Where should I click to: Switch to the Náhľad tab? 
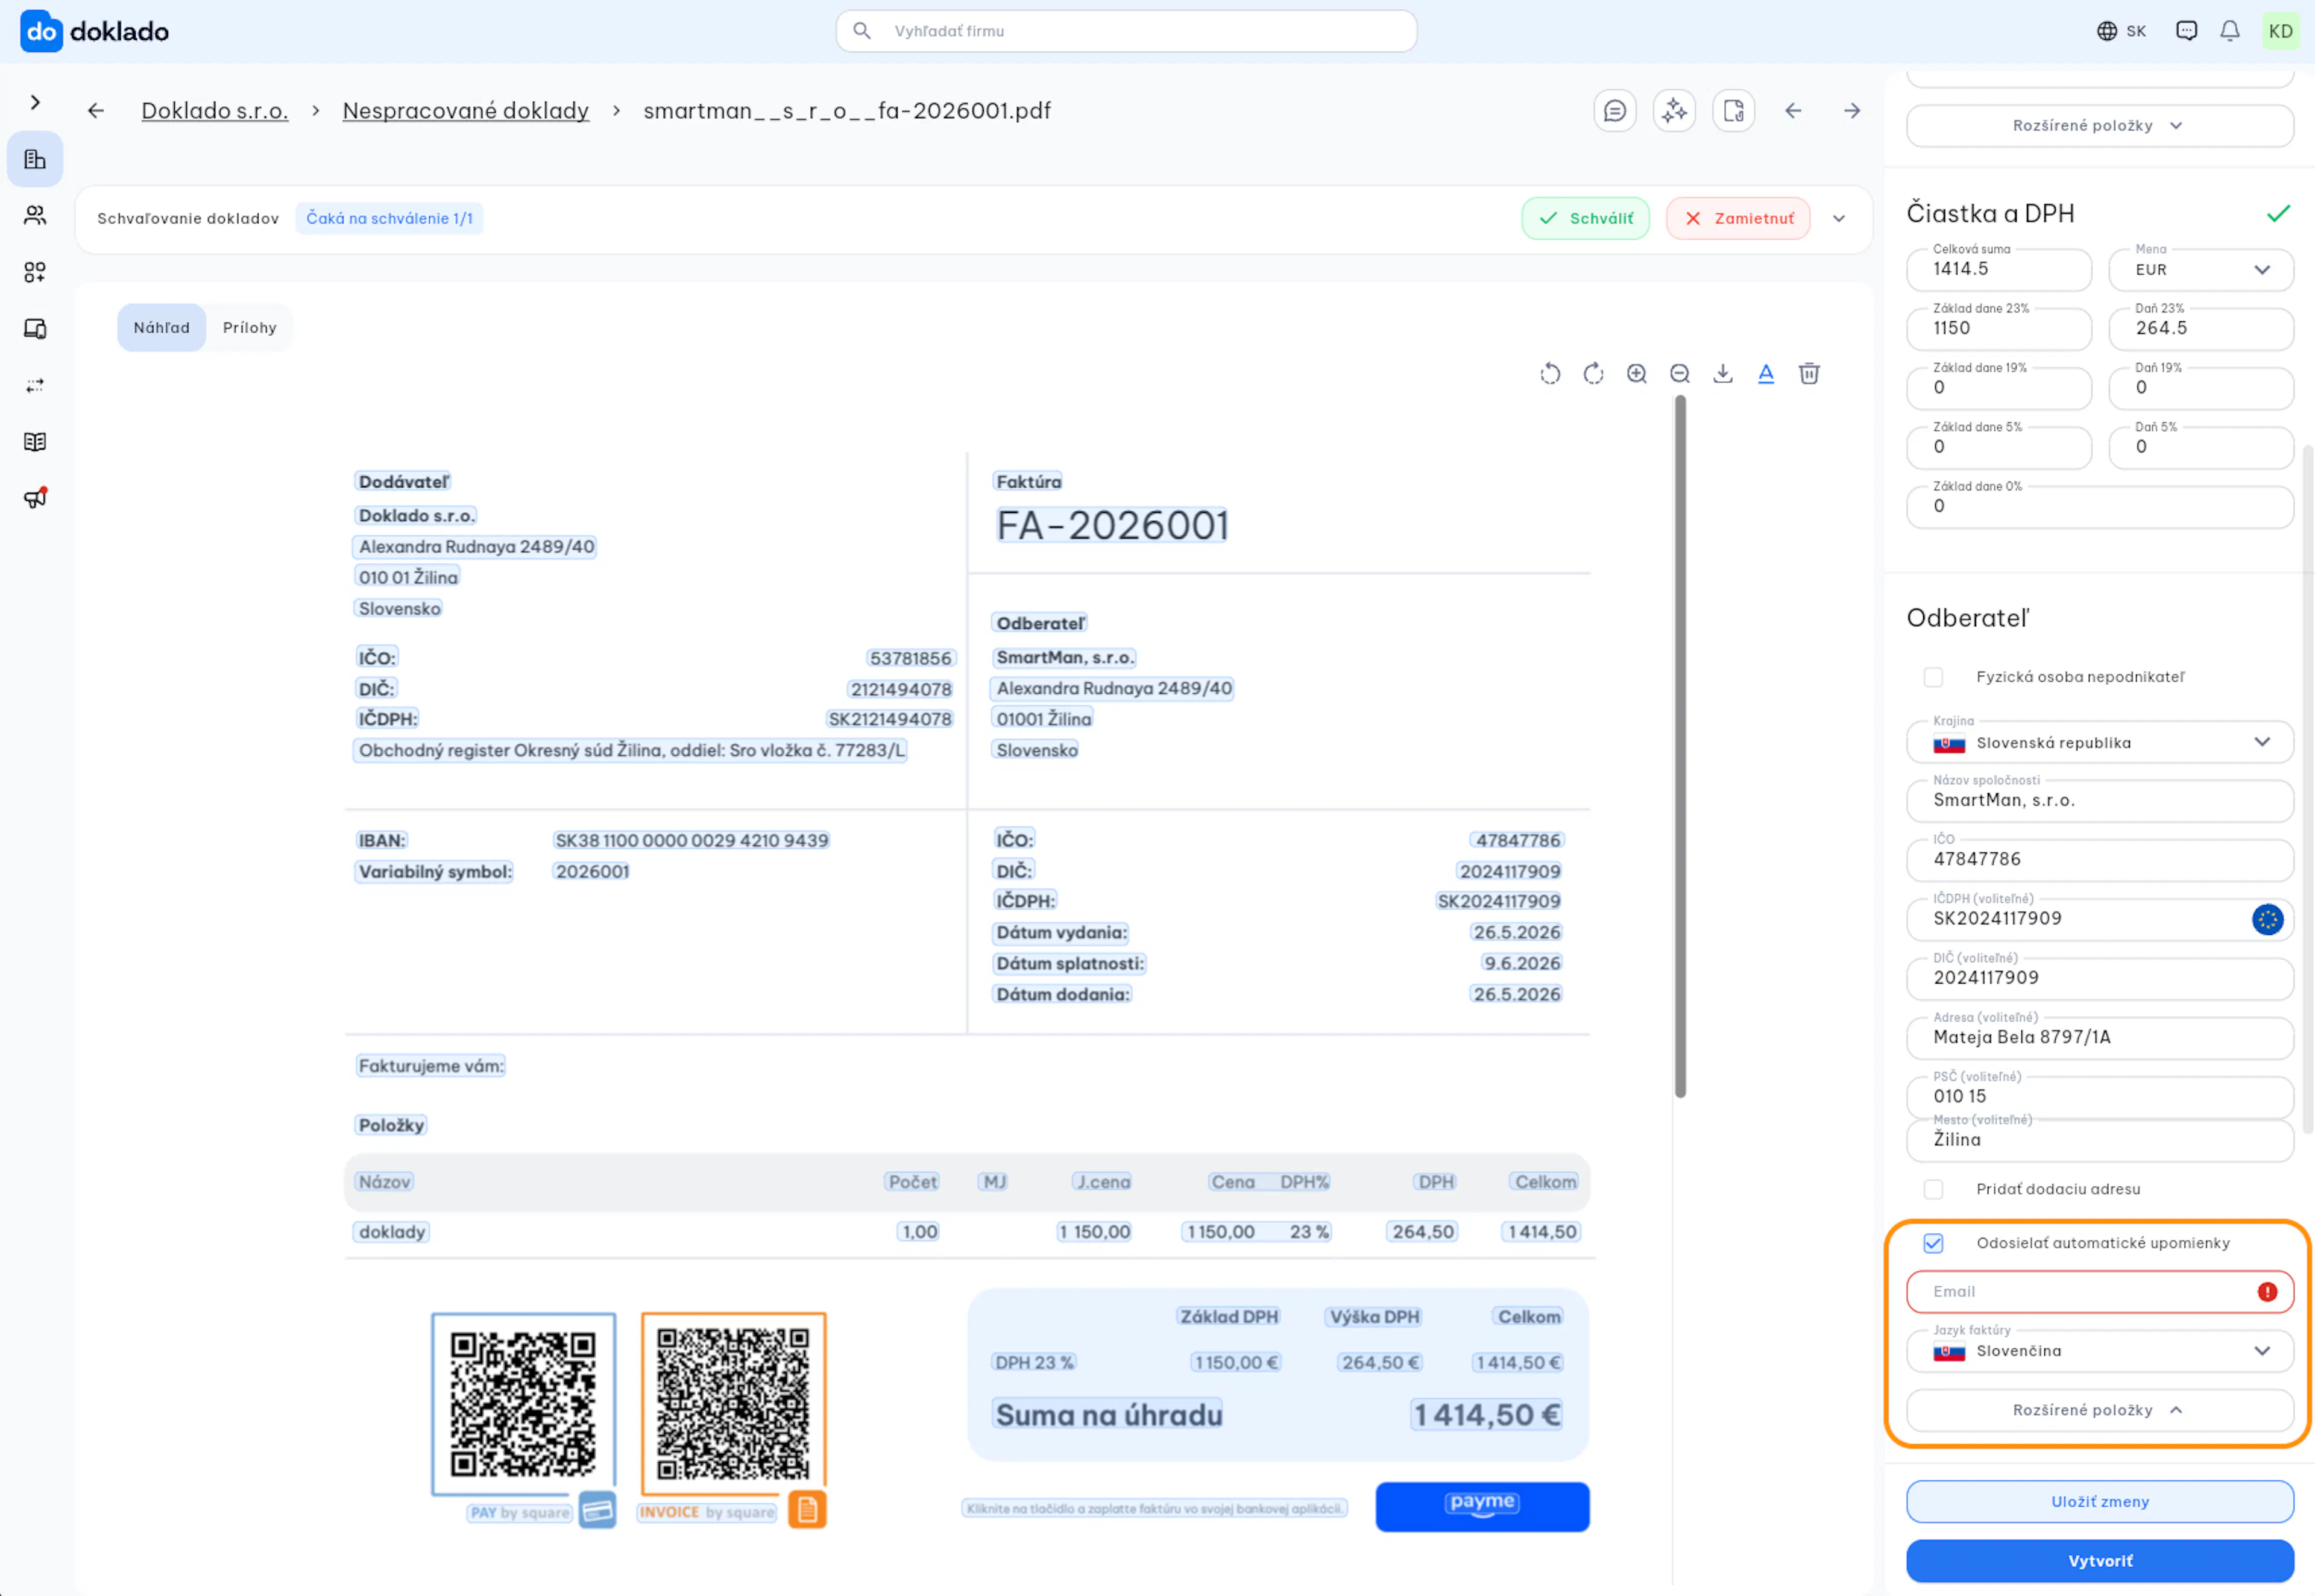162,328
